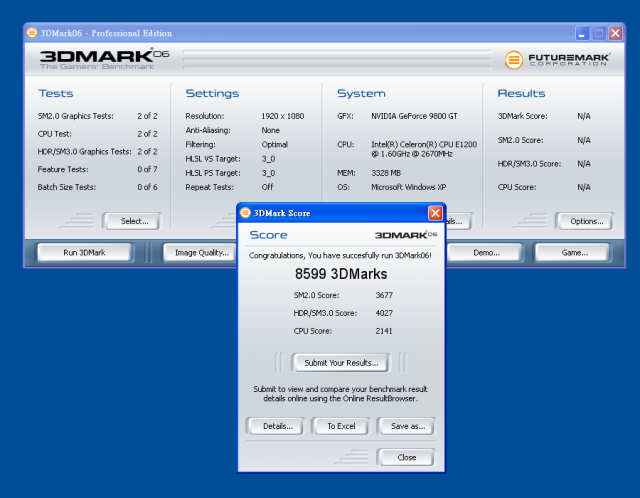Click the HLSL VS Target value 3_0
640x498 pixels.
coord(269,159)
